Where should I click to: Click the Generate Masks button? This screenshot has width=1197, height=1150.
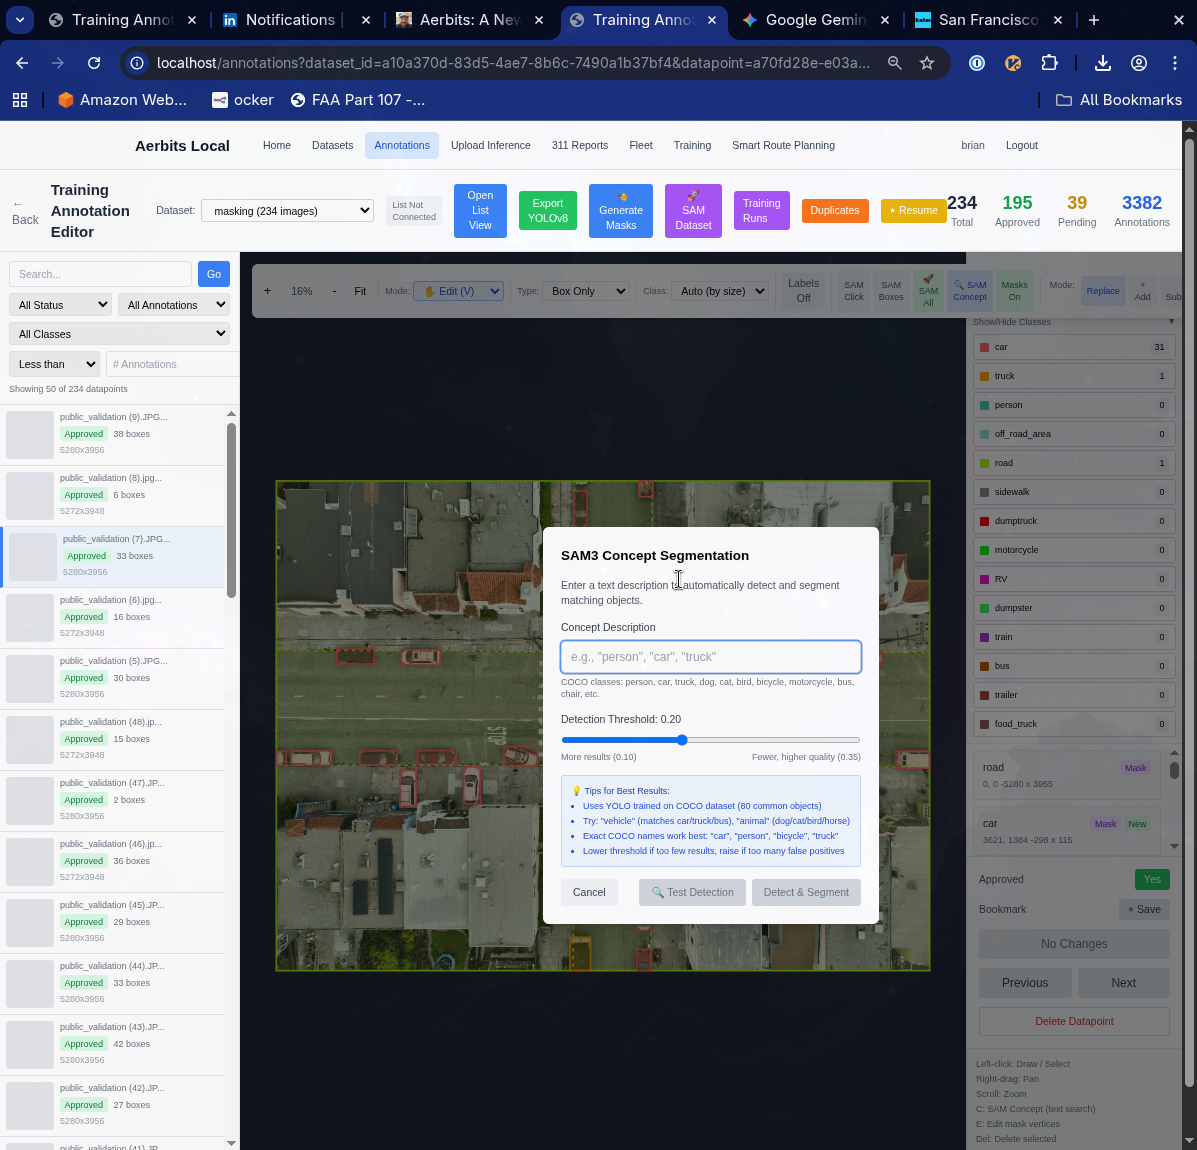point(620,210)
